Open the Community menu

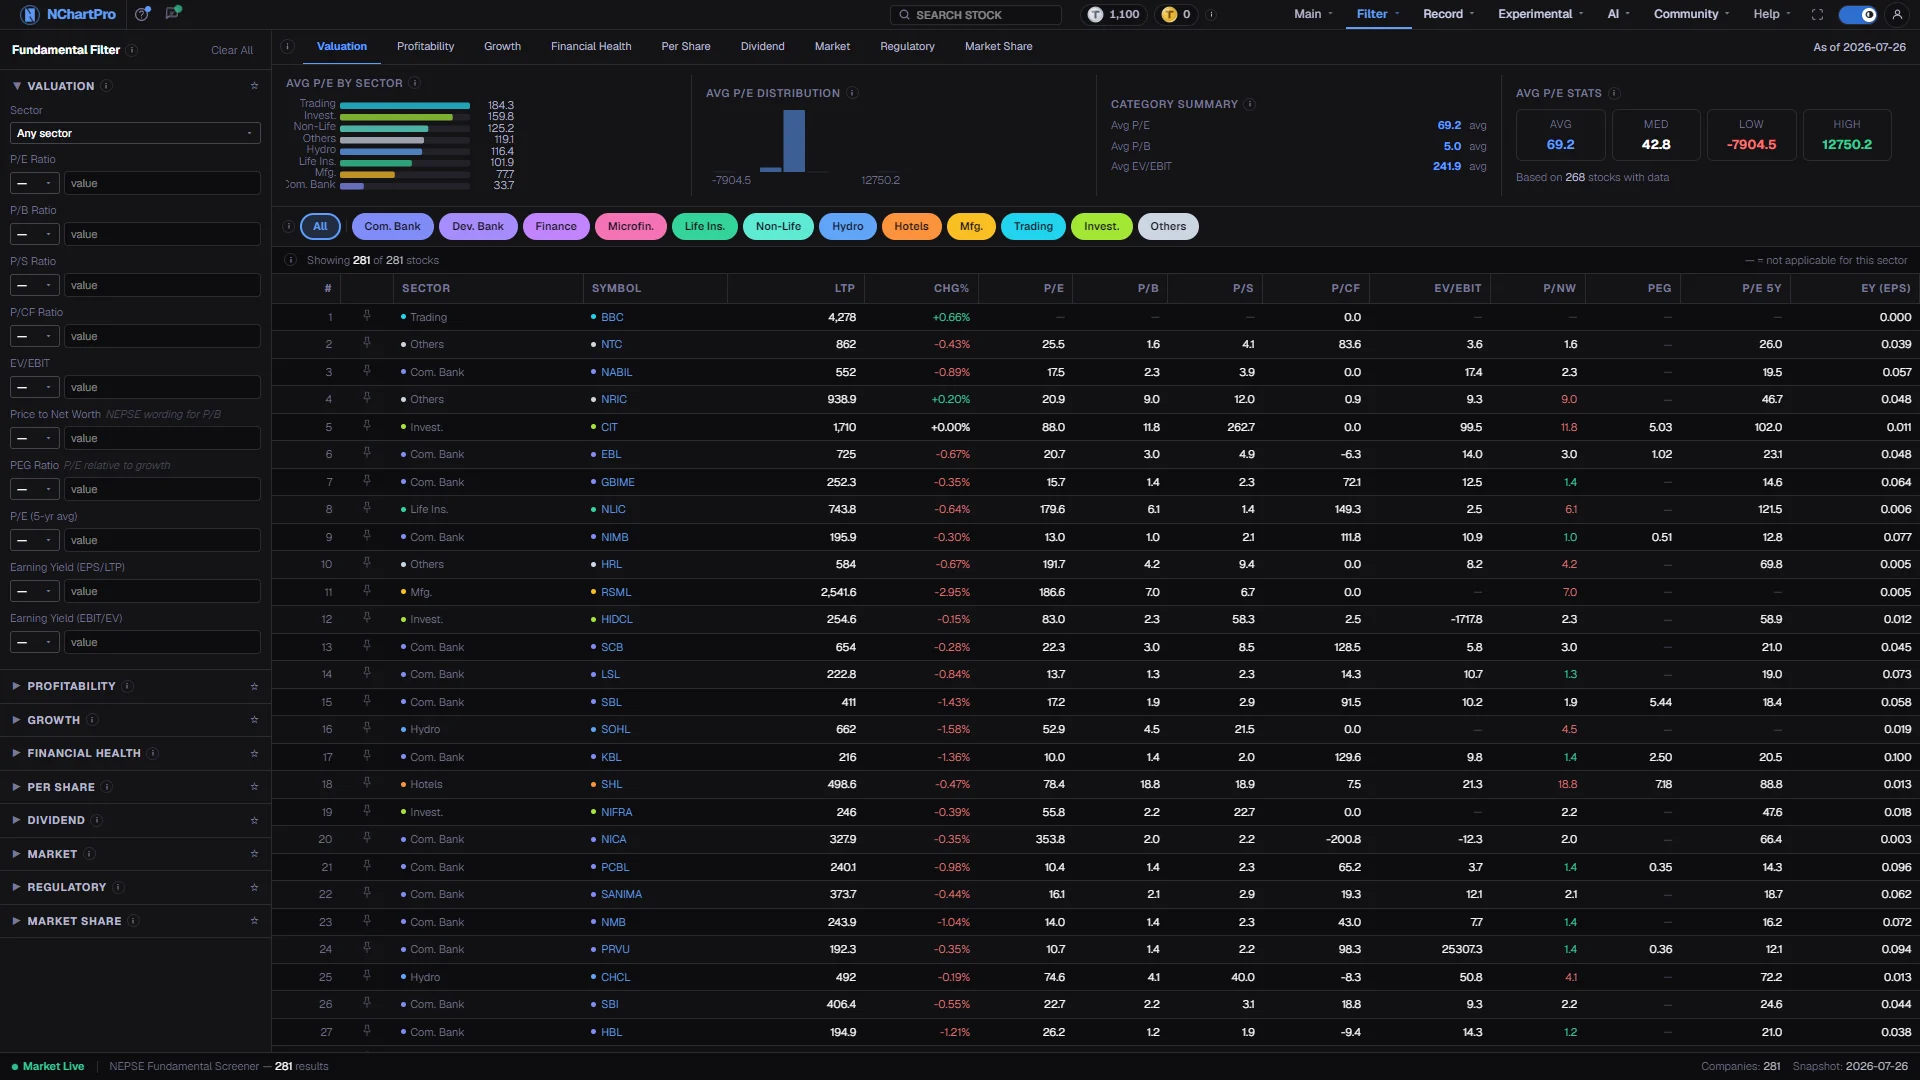[1691, 14]
